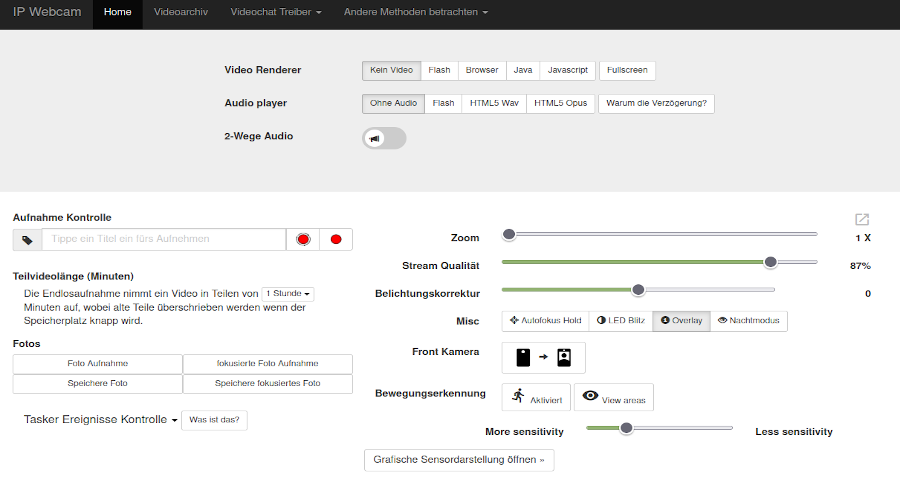
Task: Expand Tasker Ereignisse Kontrolle
Action: click(x=100, y=420)
